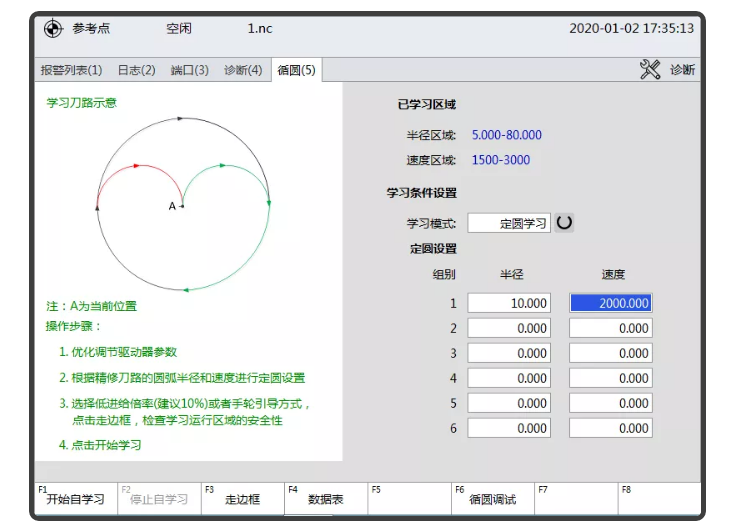This screenshot has height=532, width=734.
Task: Click step 4 点击开始学习 text
Action: (x=100, y=445)
